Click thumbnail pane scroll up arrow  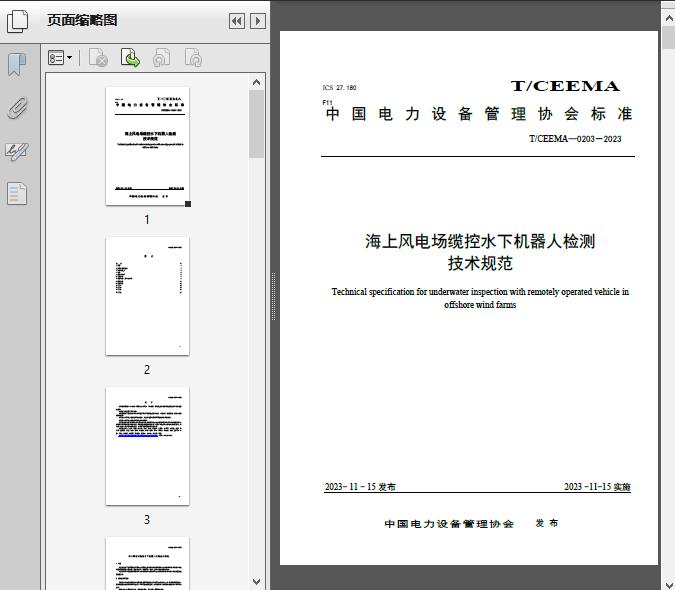tap(257, 82)
